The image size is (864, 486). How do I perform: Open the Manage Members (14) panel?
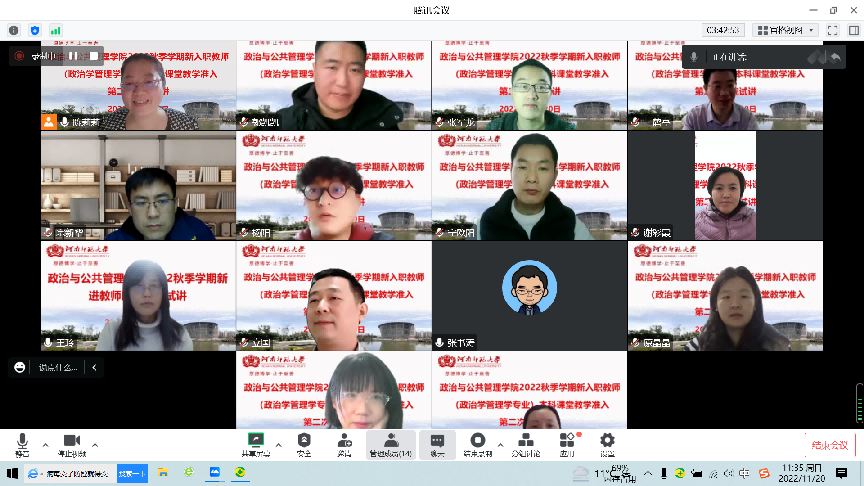[391, 441]
